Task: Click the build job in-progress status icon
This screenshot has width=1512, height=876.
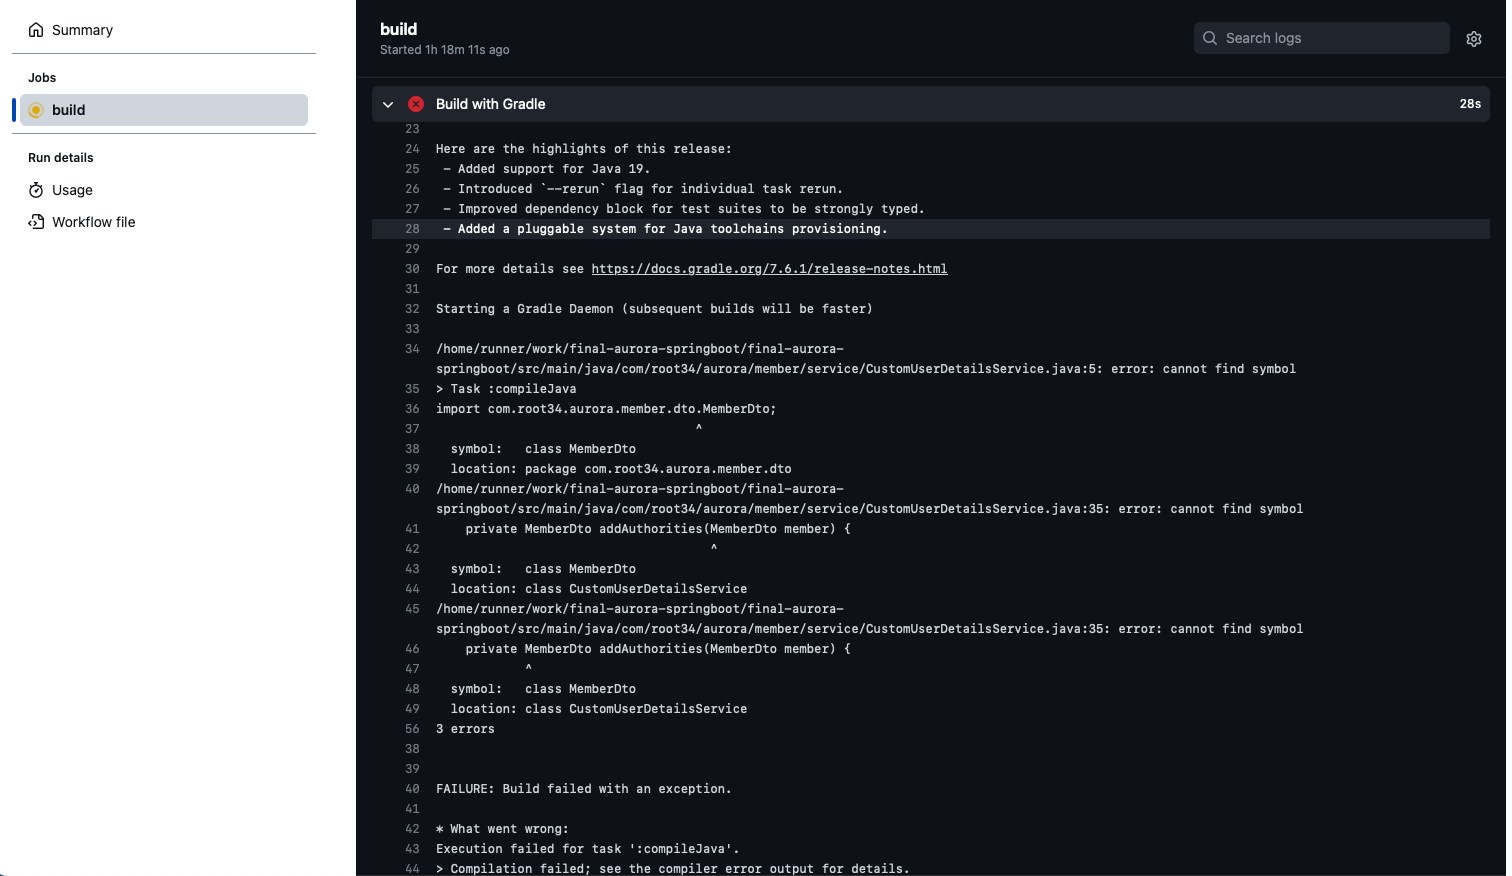Action: point(36,110)
